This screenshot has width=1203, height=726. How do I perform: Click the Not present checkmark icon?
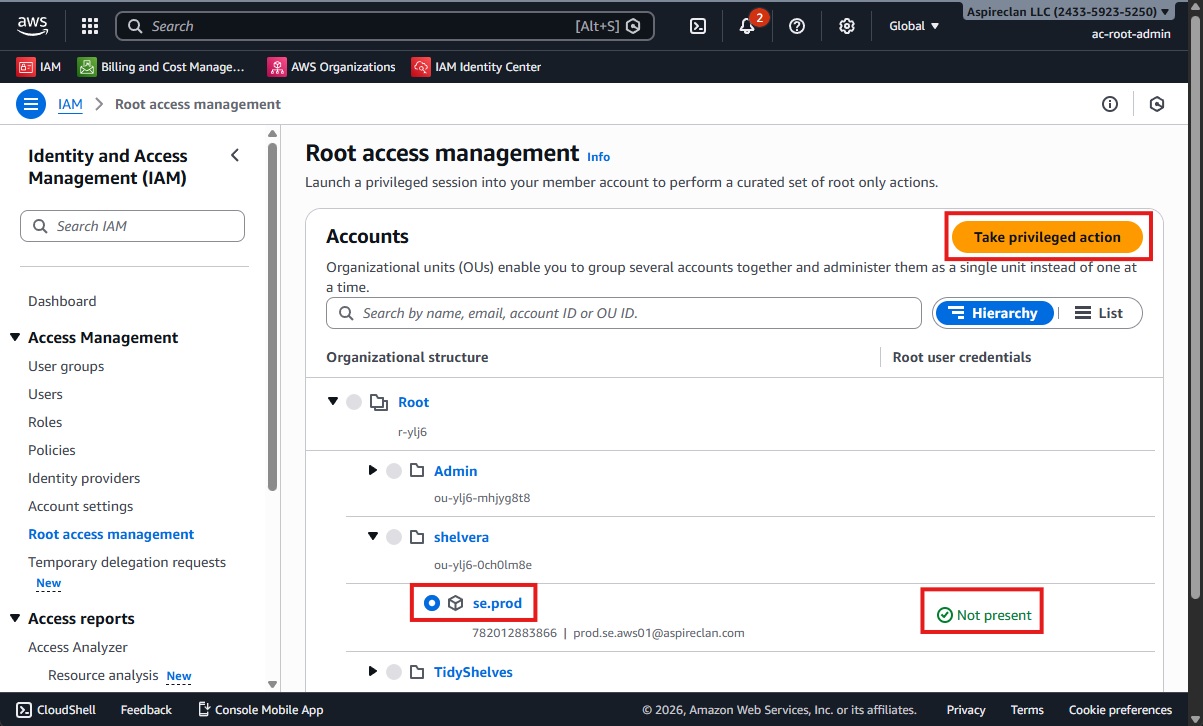[944, 615]
